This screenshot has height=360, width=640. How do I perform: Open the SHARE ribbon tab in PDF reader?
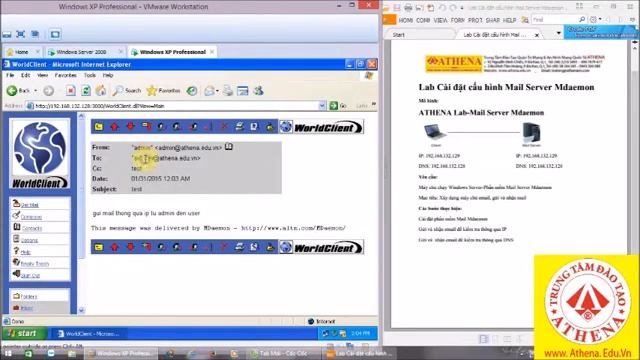point(493,20)
